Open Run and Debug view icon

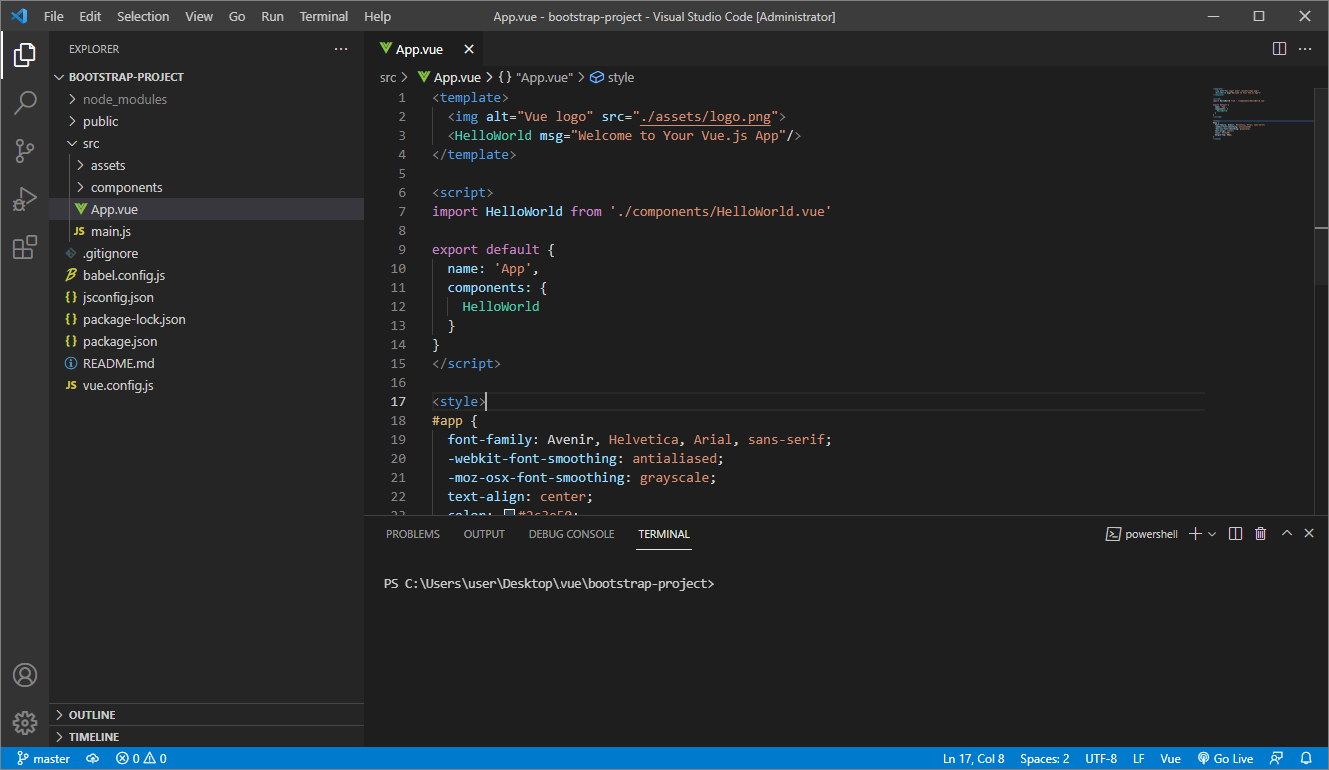click(25, 199)
